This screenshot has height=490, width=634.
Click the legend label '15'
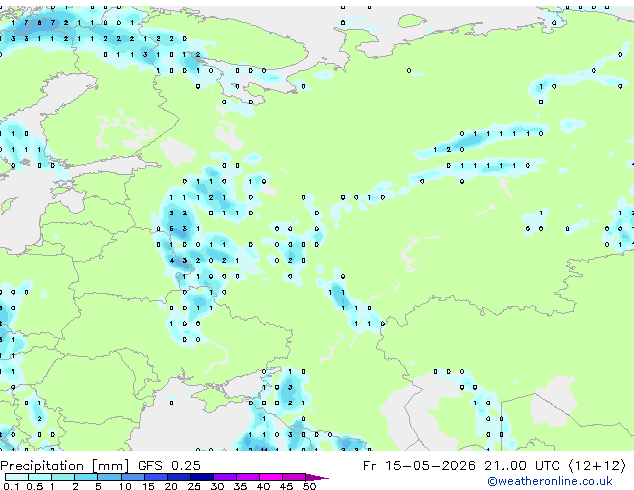[148, 486]
